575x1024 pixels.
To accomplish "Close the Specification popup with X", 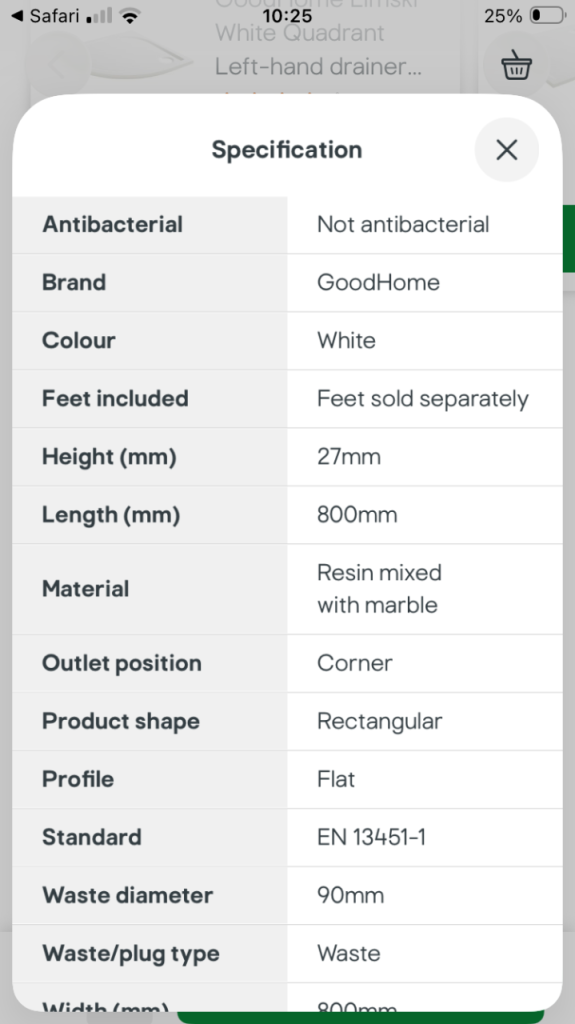I will (x=506, y=150).
